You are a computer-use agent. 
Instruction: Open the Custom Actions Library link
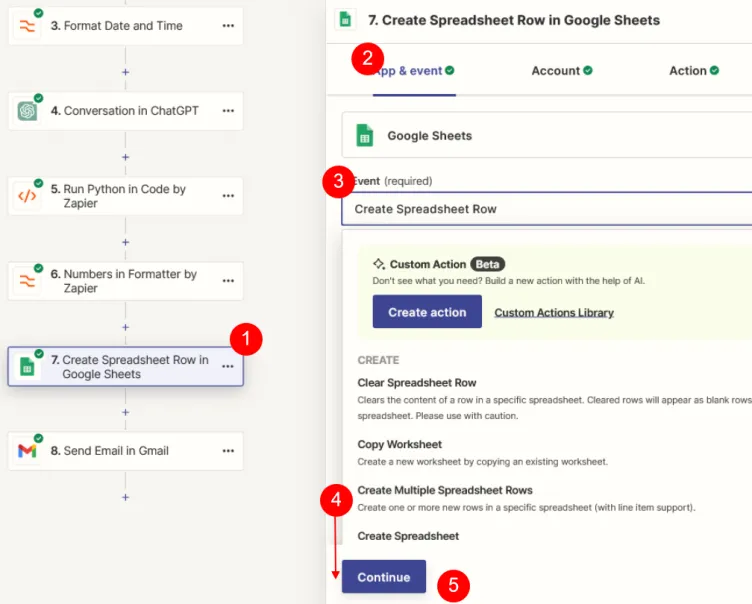click(x=554, y=313)
